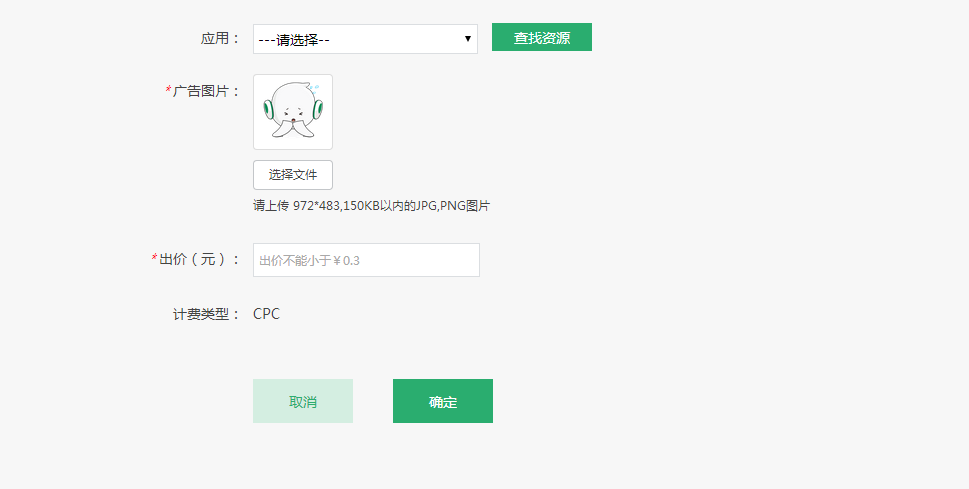Click the 查找资源 button
The width and height of the screenshot is (969, 489).
coord(542,37)
